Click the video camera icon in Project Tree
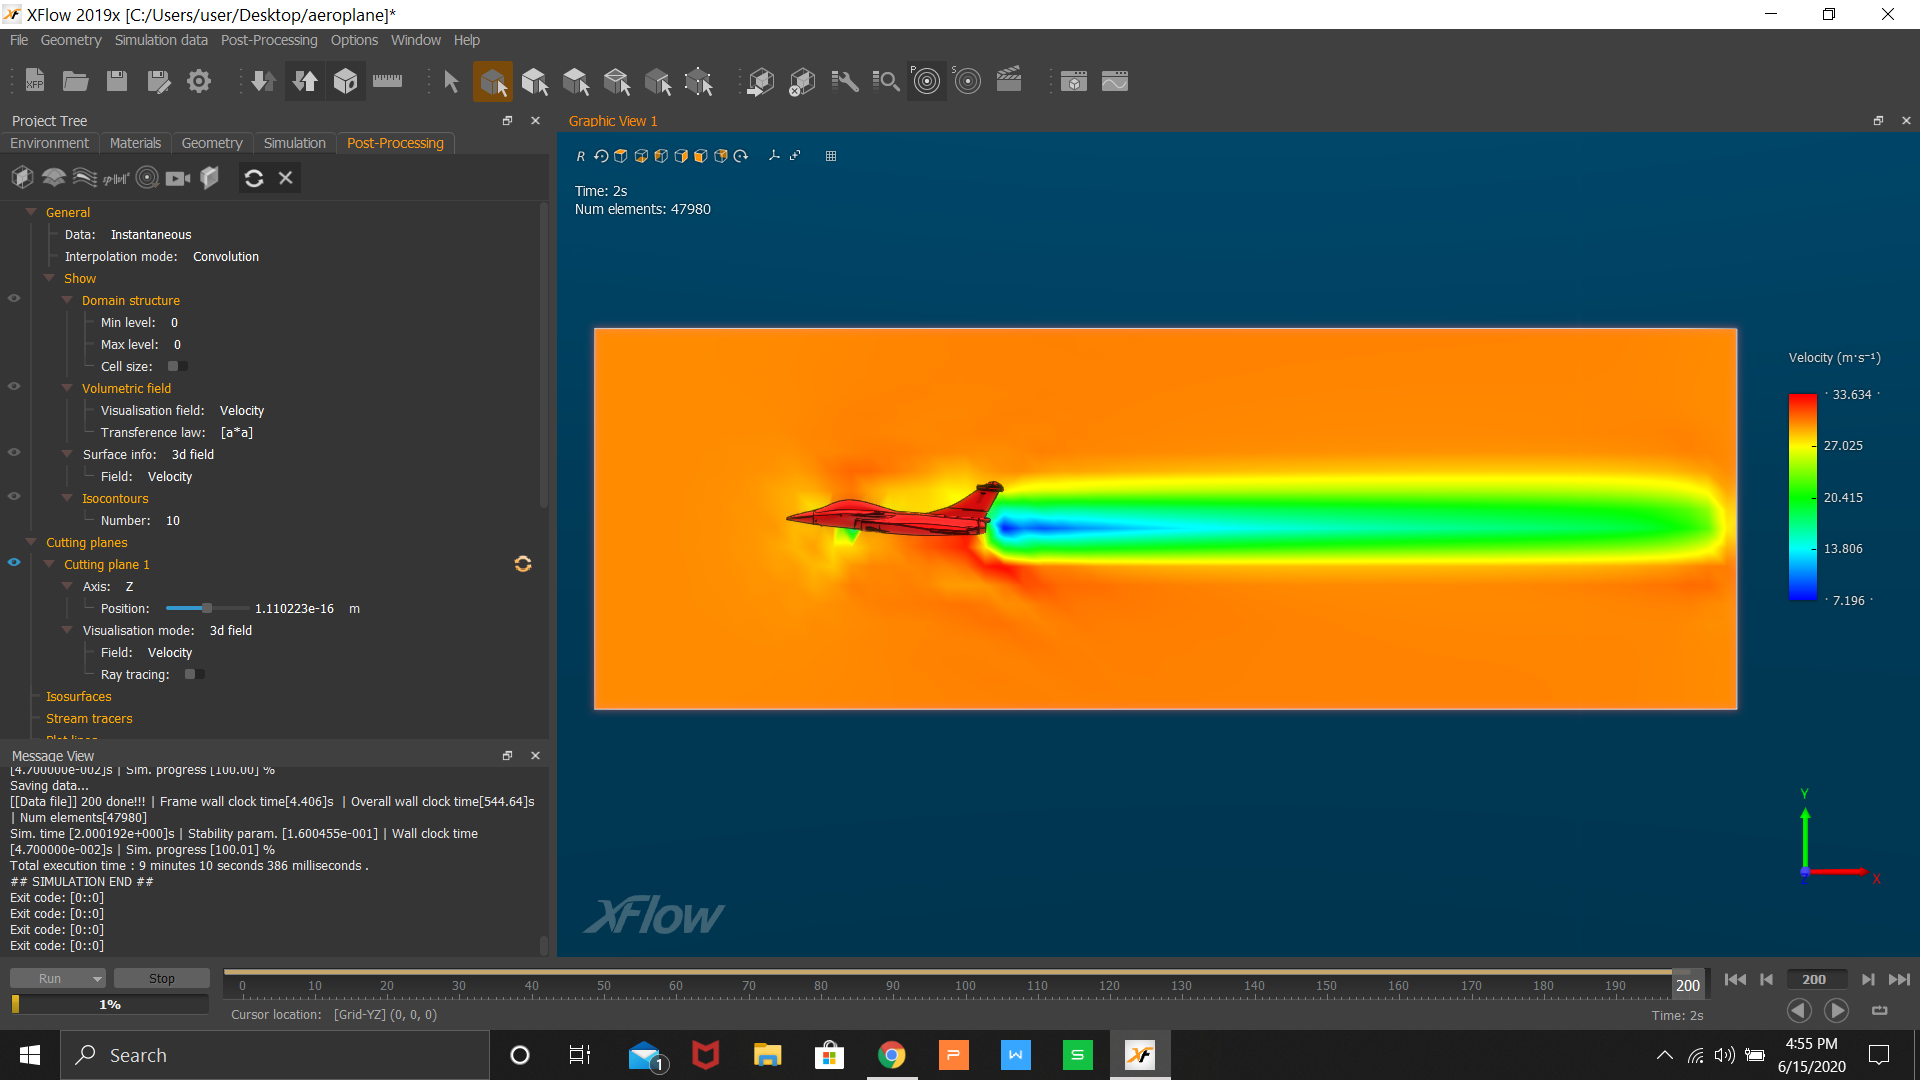Viewport: 1920px width, 1080px height. pos(178,178)
